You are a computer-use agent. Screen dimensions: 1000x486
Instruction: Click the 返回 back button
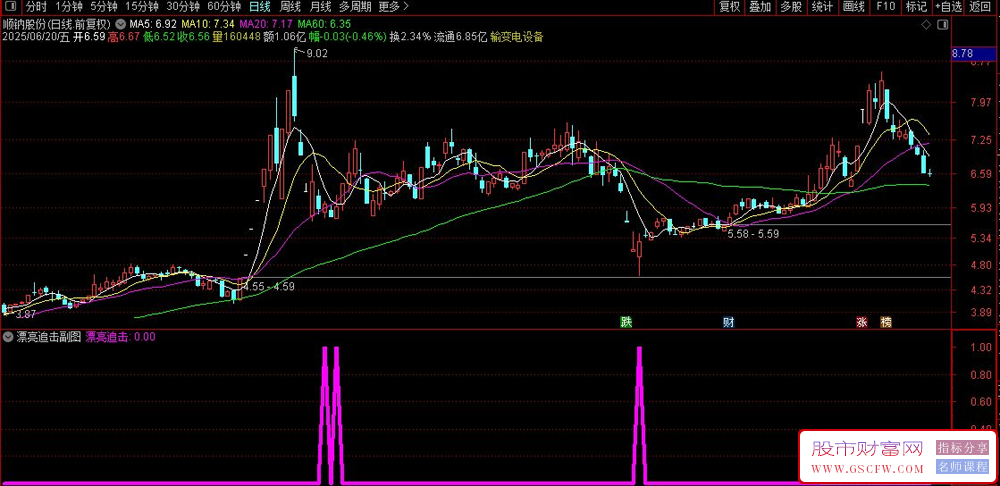[x=982, y=6]
